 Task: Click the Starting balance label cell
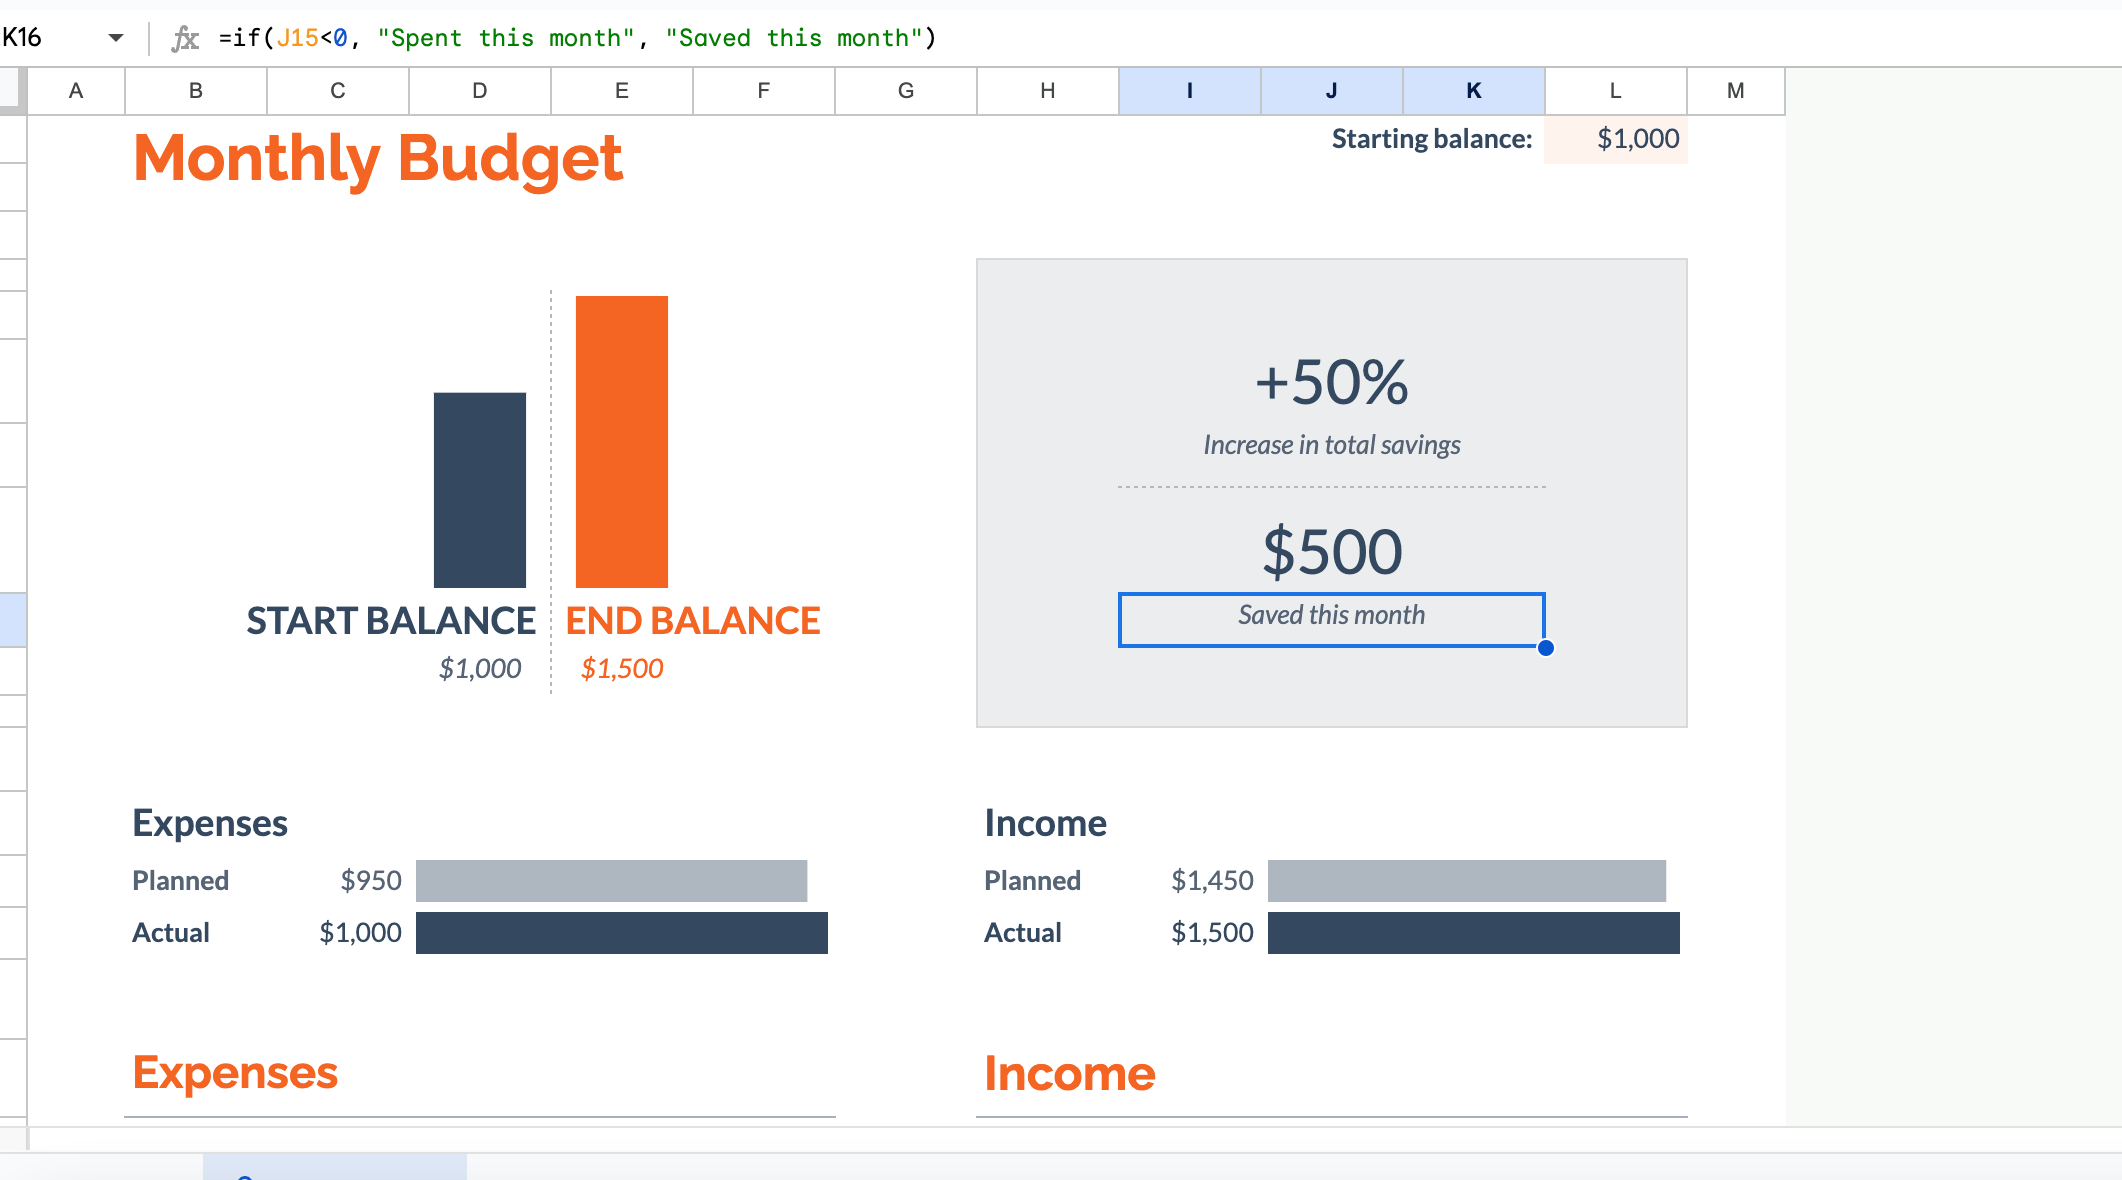click(x=1430, y=139)
